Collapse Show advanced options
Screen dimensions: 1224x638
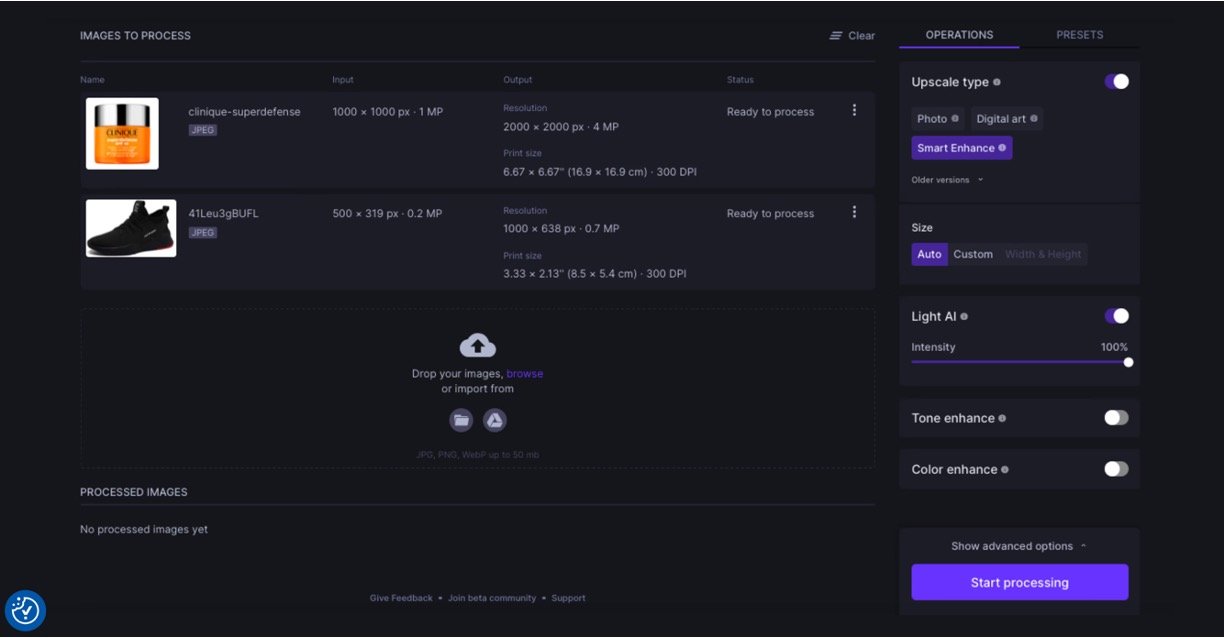tap(1018, 546)
